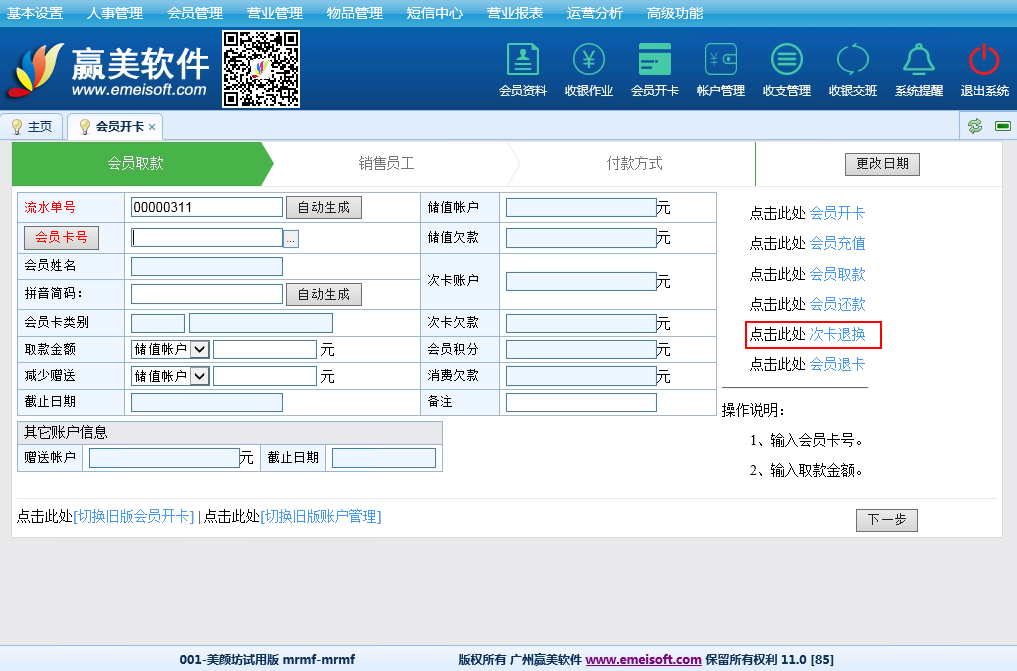Close the 会员开卡 tab
Image resolution: width=1017 pixels, height=671 pixels.
click(x=152, y=127)
